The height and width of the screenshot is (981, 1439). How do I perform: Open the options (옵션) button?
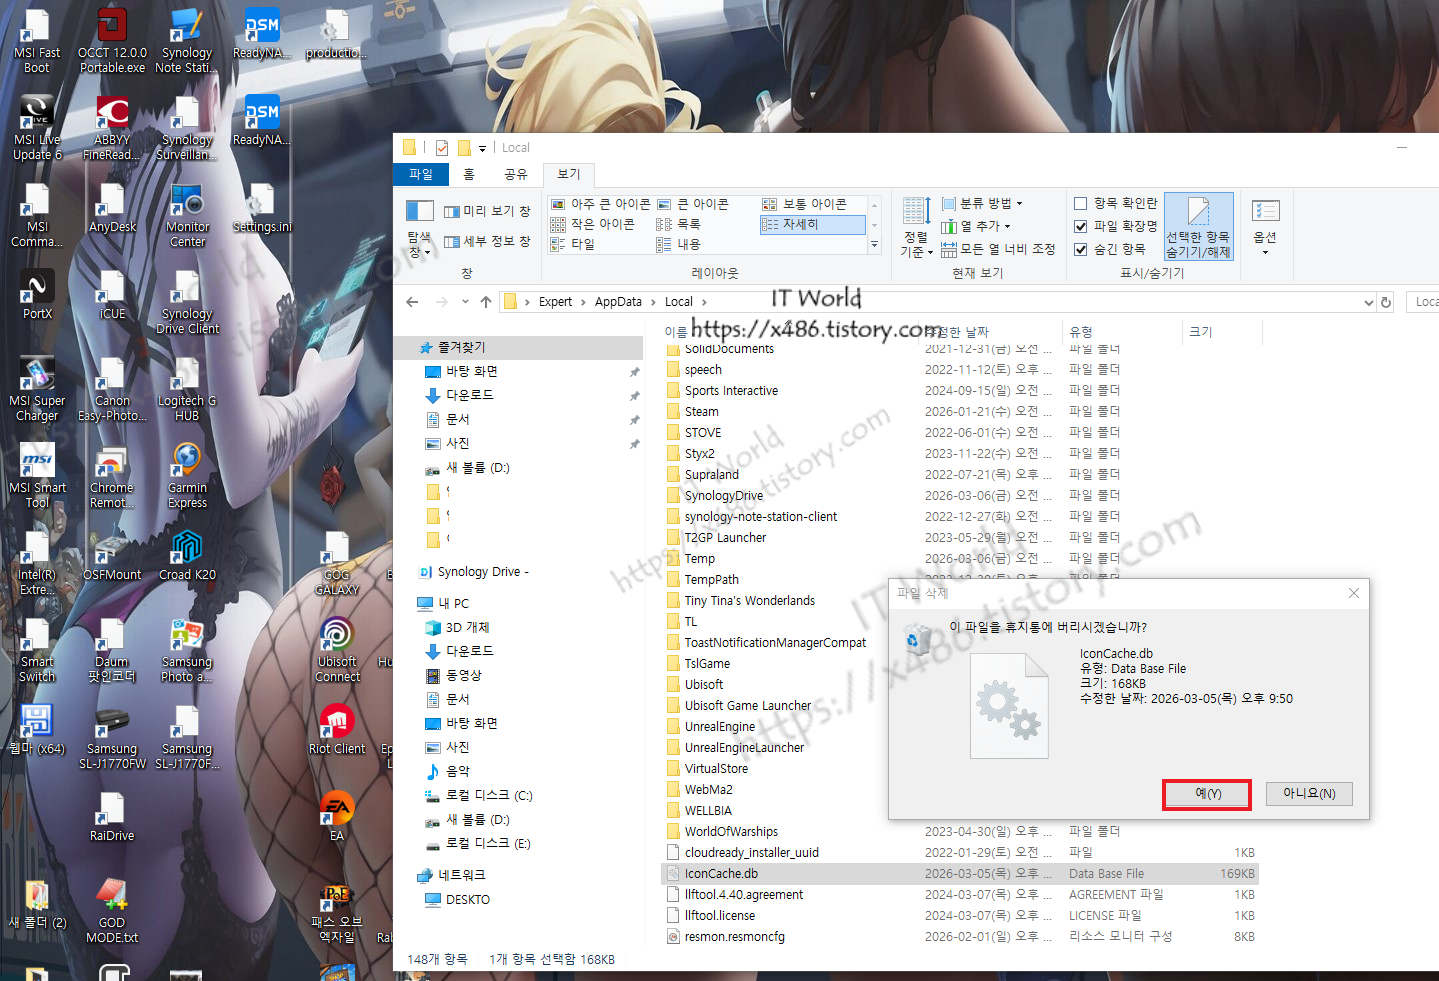tap(1265, 226)
